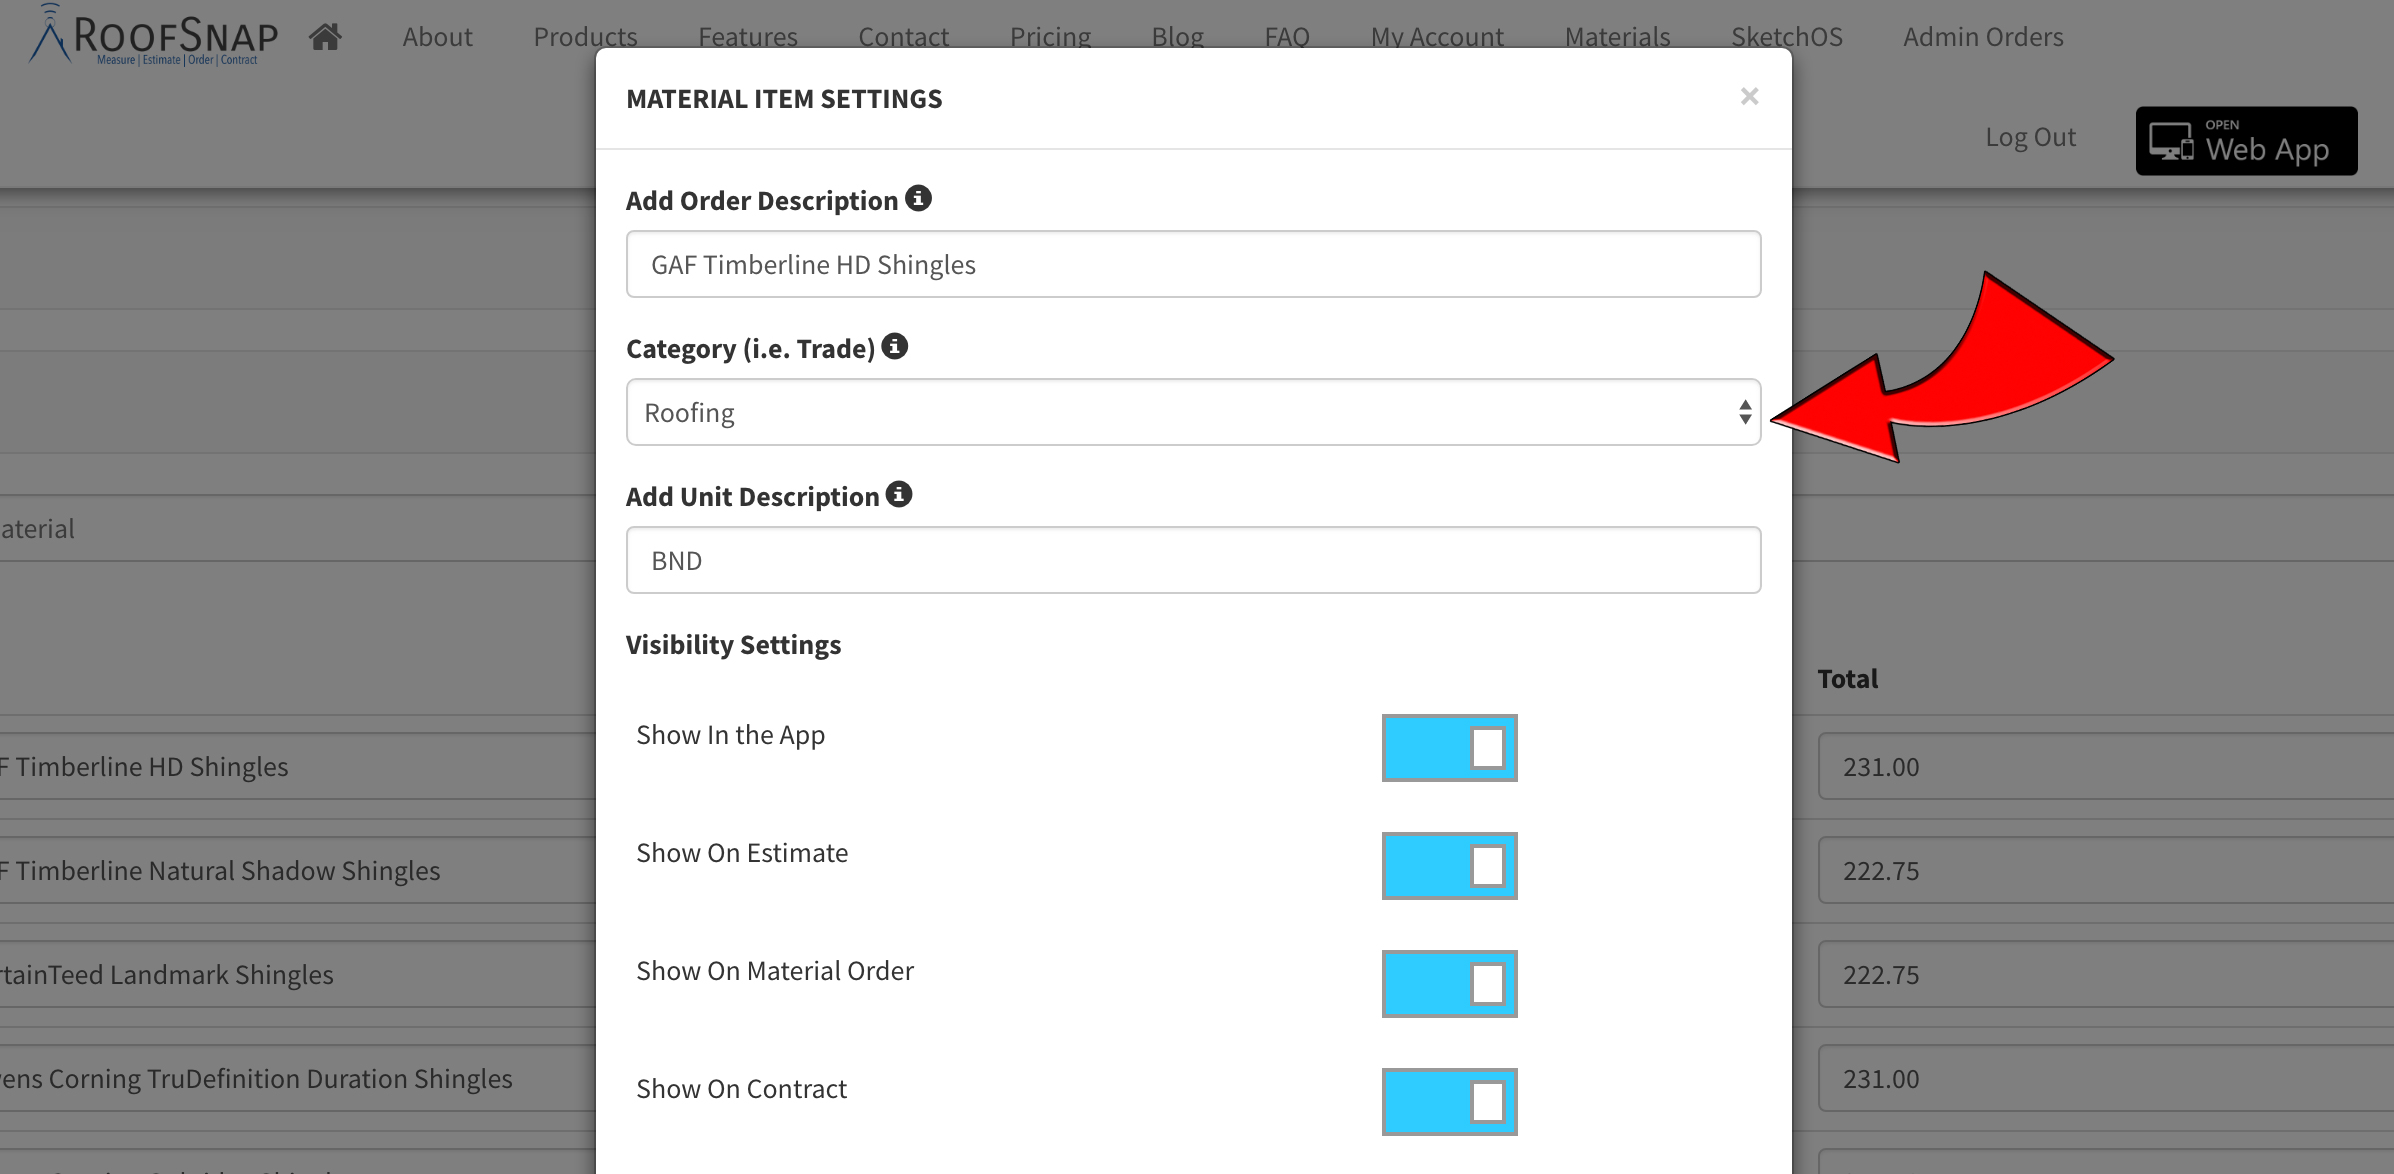Toggle Show On Estimate switch
Image resolution: width=2394 pixels, height=1174 pixels.
pyautogui.click(x=1449, y=866)
